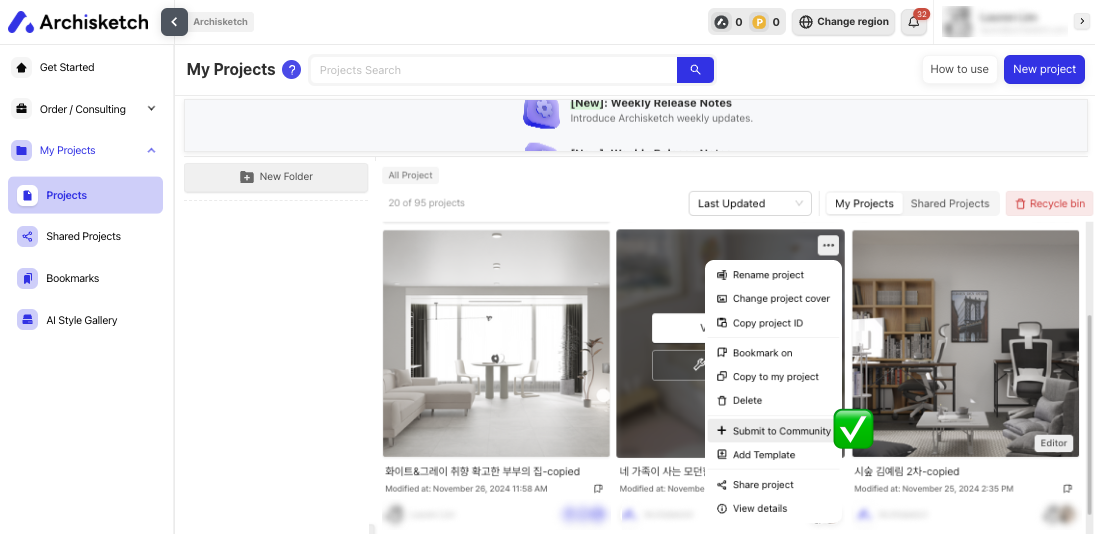Choose Change project cover
This screenshot has width=1095, height=534.
coord(774,299)
